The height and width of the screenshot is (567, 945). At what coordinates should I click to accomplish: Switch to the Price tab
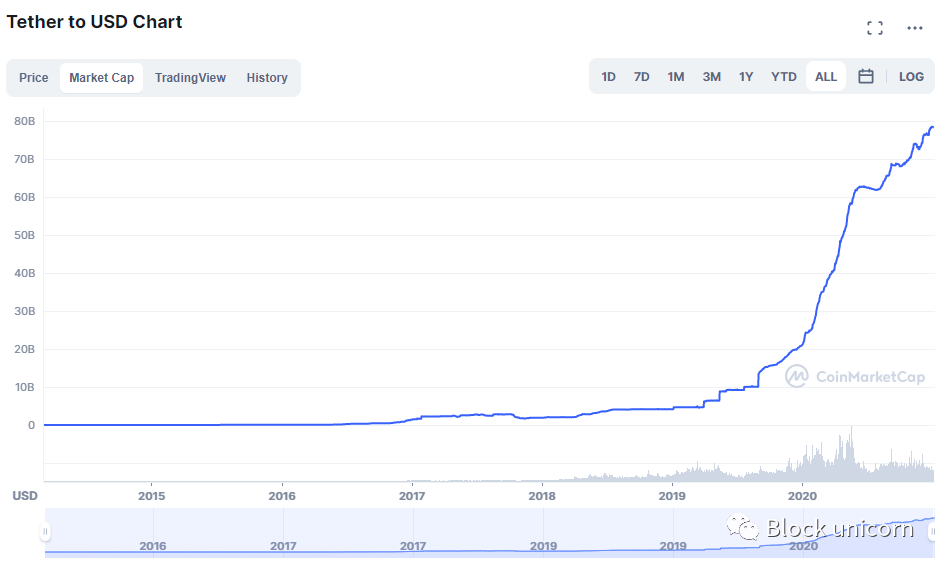(34, 78)
